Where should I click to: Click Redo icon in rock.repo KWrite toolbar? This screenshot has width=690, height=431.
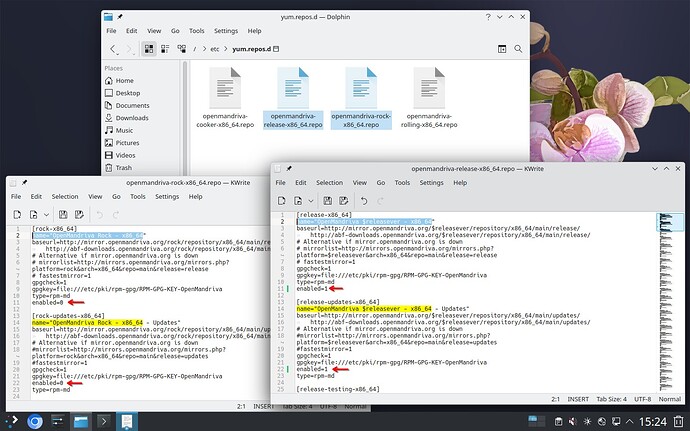coord(116,214)
